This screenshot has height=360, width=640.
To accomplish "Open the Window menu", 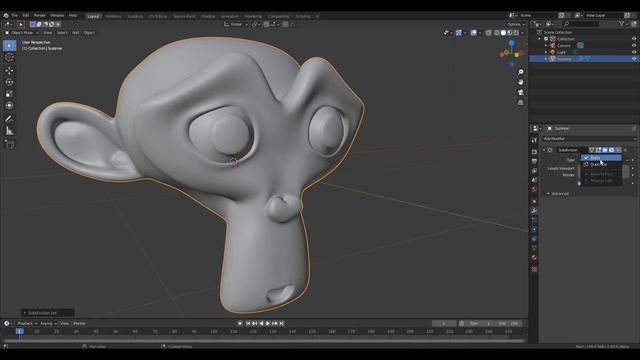I will click(x=57, y=16).
